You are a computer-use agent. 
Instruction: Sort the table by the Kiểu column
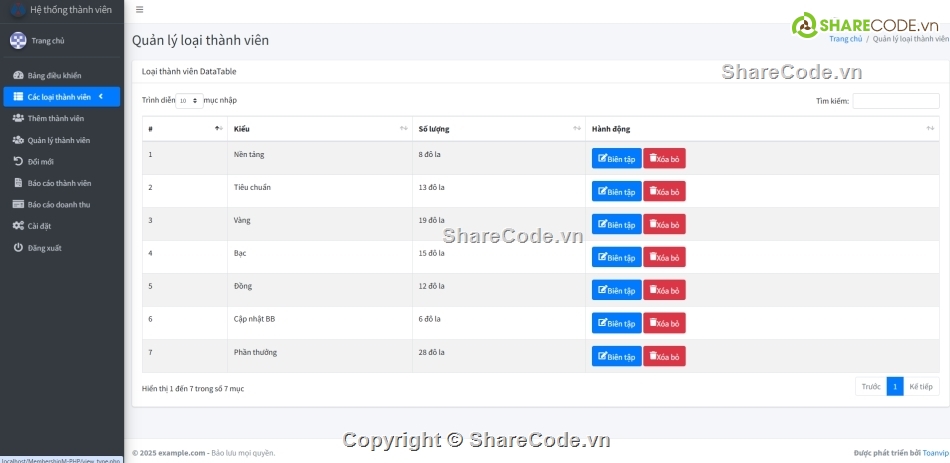[320, 129]
